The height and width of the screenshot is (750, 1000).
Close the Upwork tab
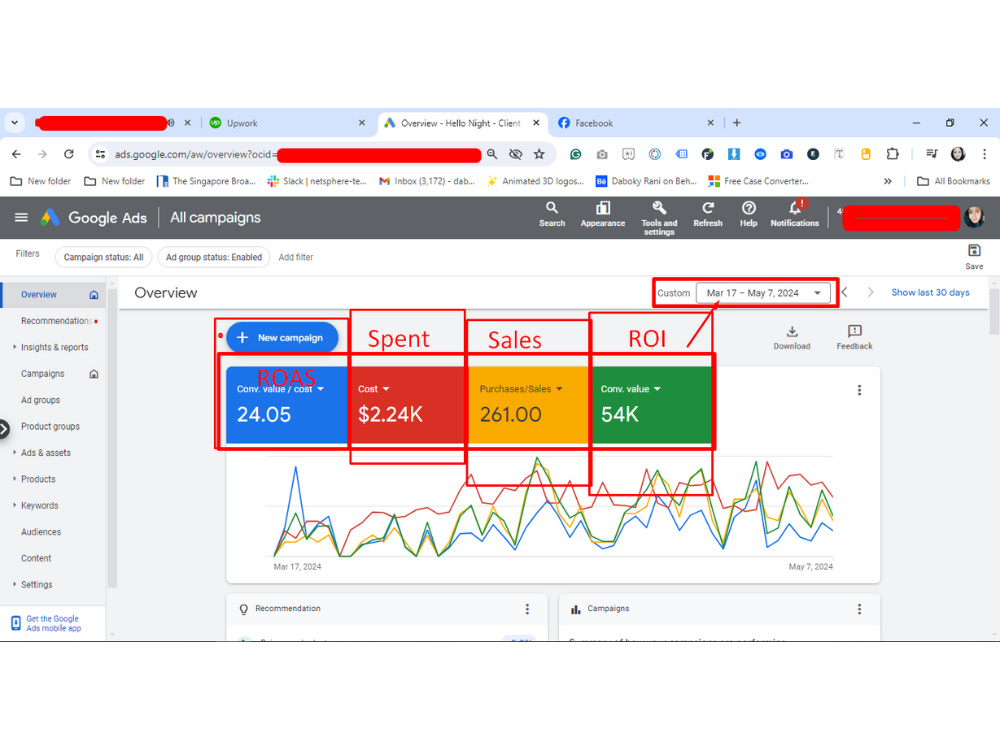(x=362, y=123)
